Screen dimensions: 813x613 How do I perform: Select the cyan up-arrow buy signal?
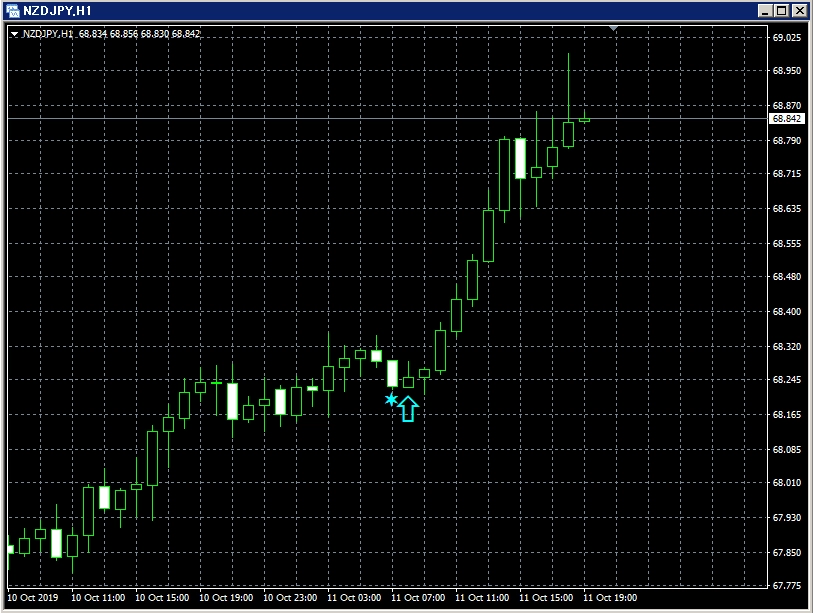click(x=409, y=409)
